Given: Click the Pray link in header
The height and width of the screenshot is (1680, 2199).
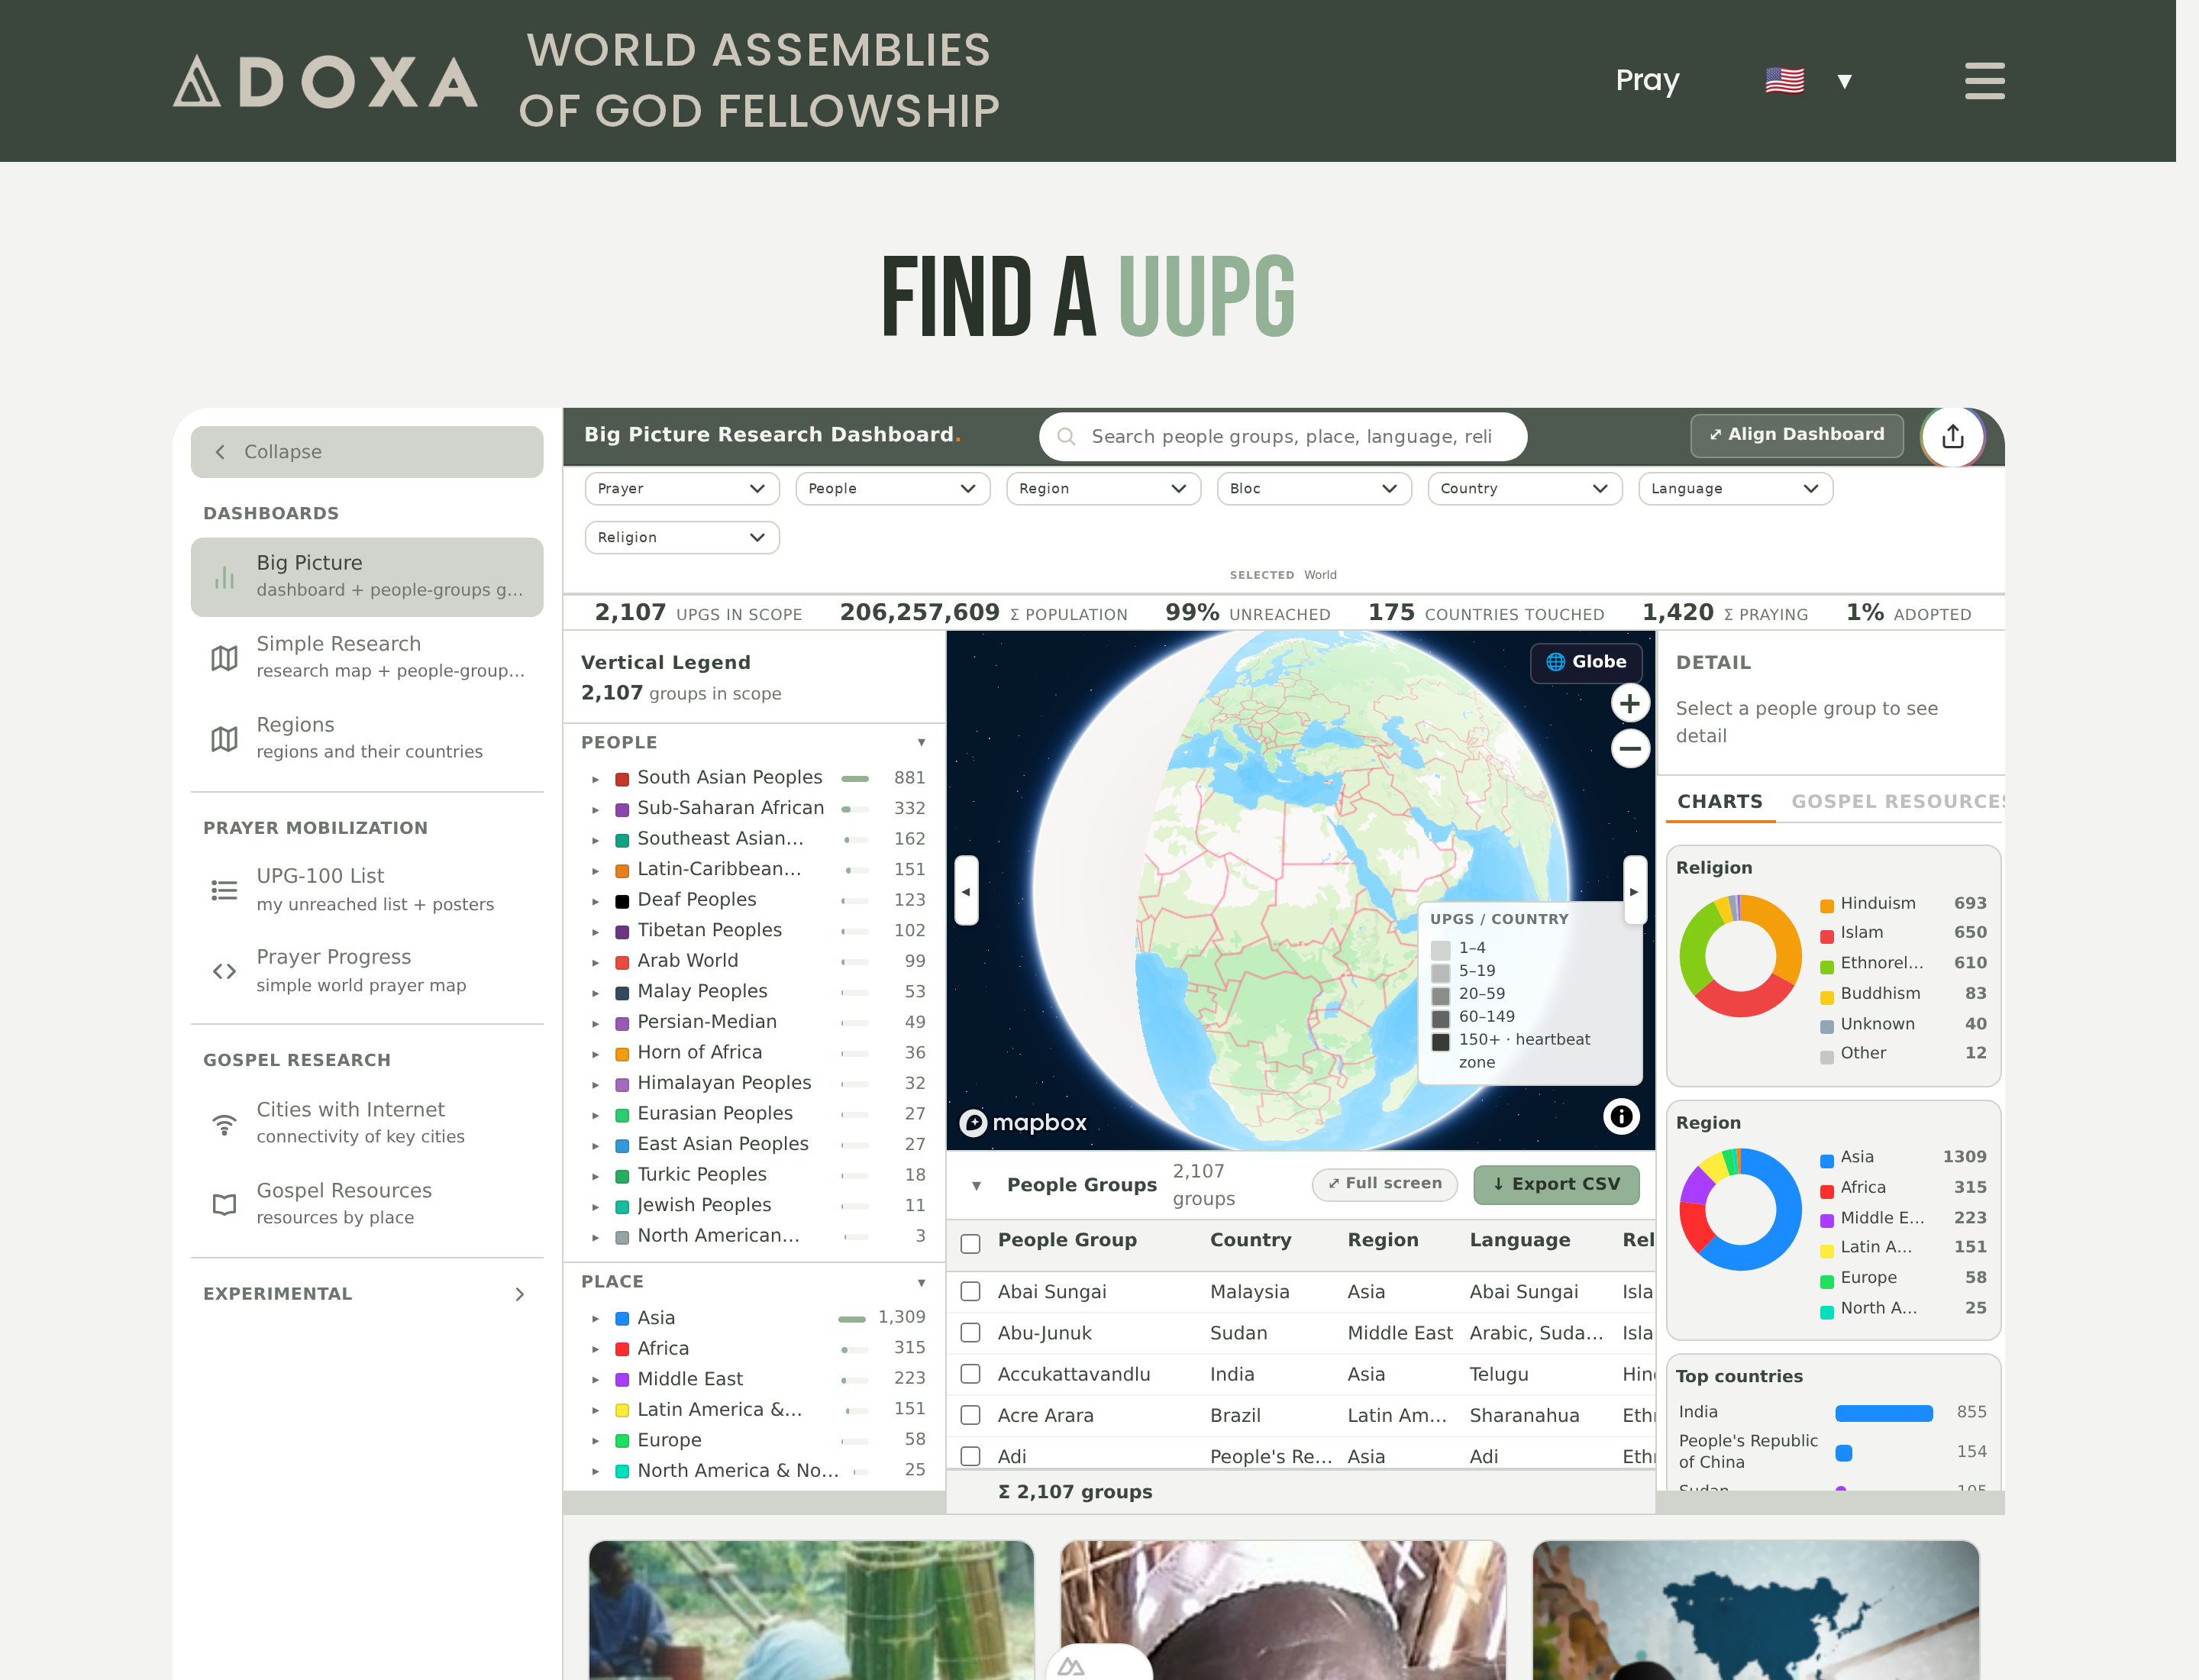Looking at the screenshot, I should point(1647,81).
